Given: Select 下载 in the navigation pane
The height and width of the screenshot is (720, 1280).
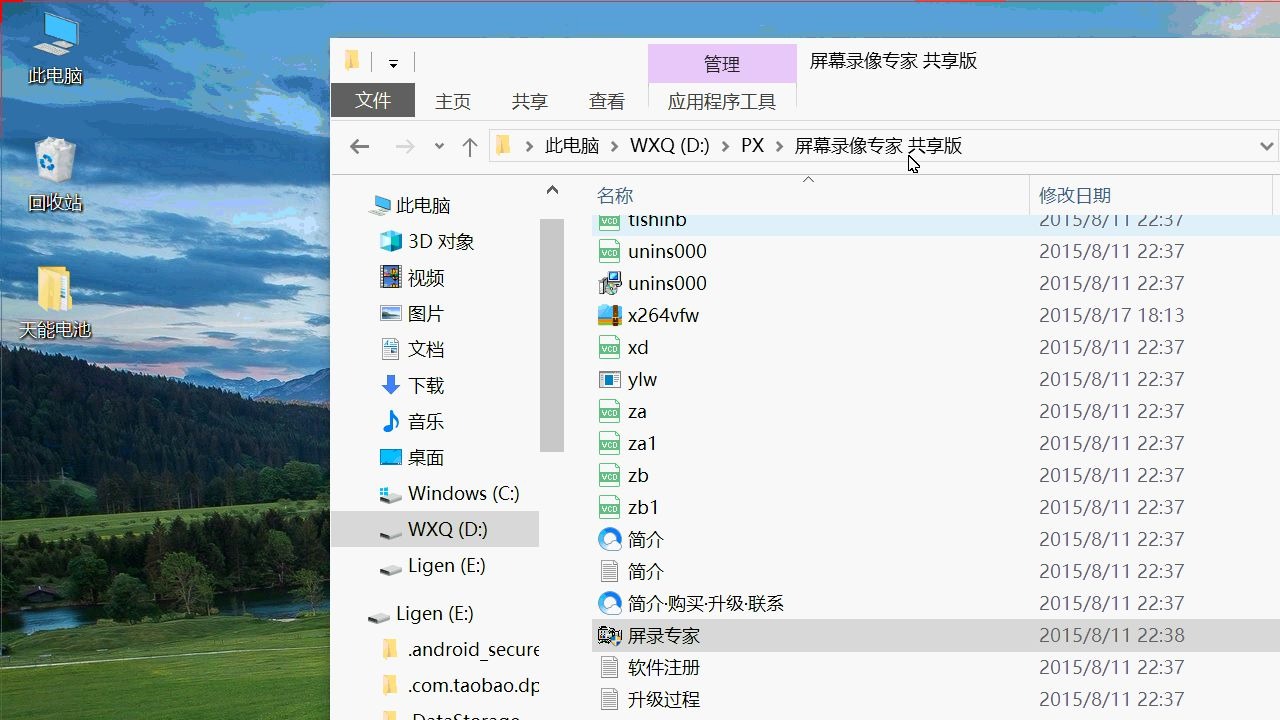Looking at the screenshot, I should point(413,386).
